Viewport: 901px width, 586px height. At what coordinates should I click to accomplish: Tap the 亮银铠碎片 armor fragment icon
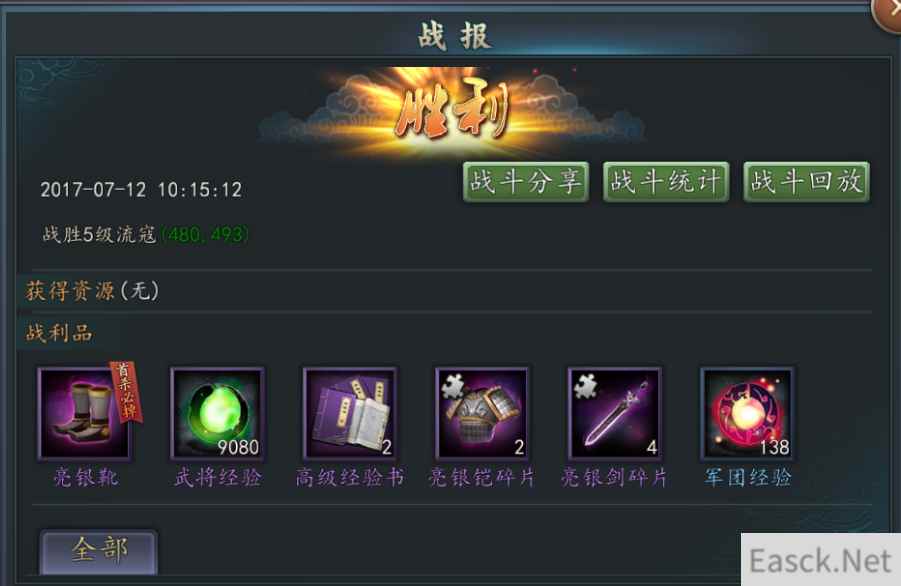point(482,414)
